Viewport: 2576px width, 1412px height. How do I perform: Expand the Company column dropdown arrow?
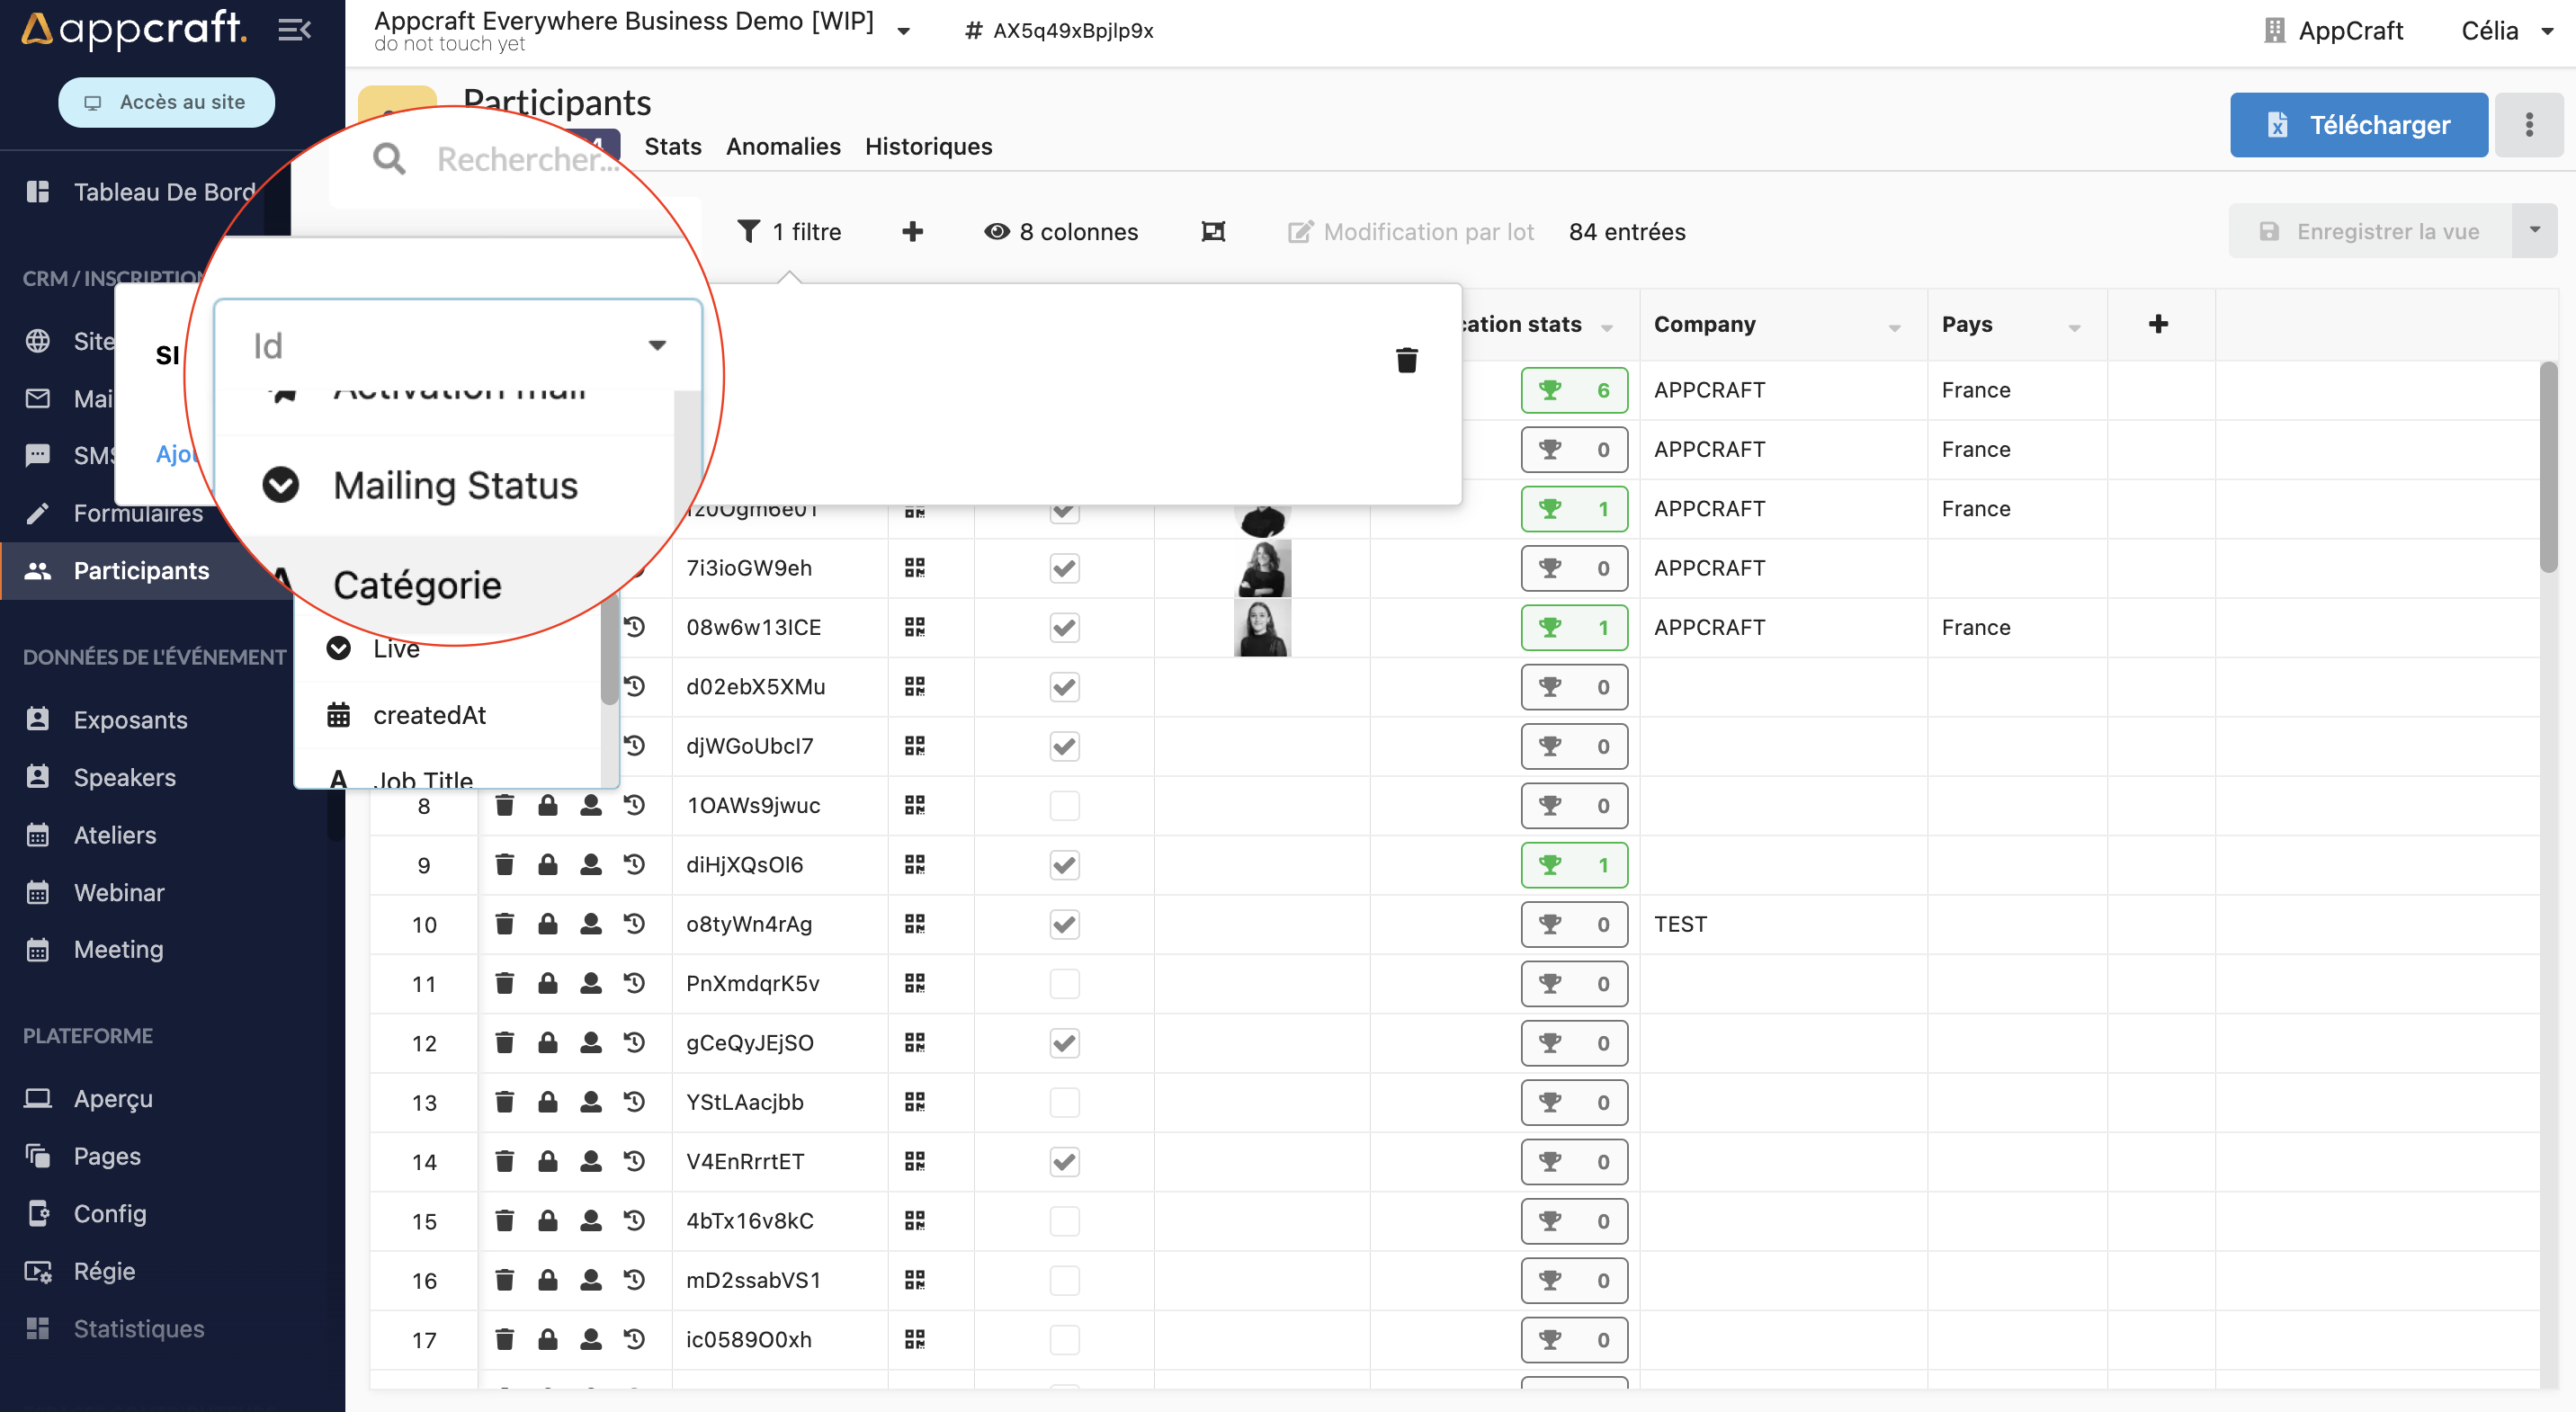[1894, 327]
